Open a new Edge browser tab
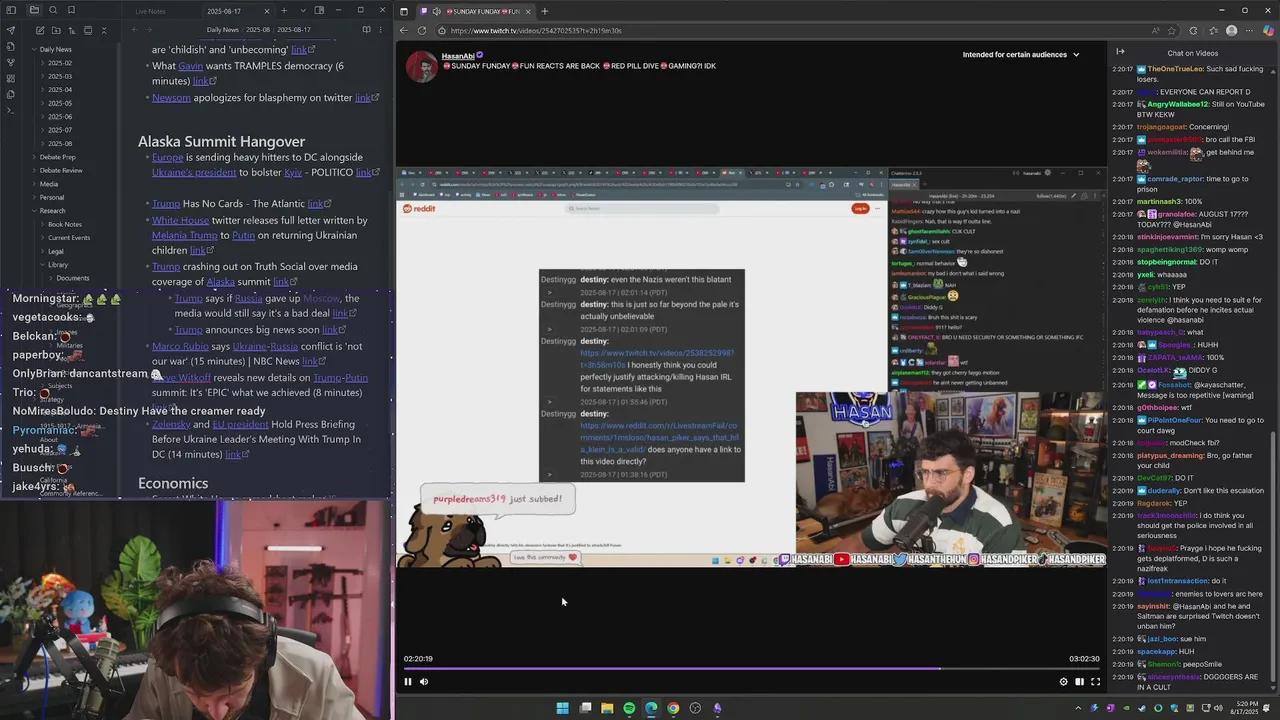Viewport: 1280px width, 720px height. click(x=544, y=11)
